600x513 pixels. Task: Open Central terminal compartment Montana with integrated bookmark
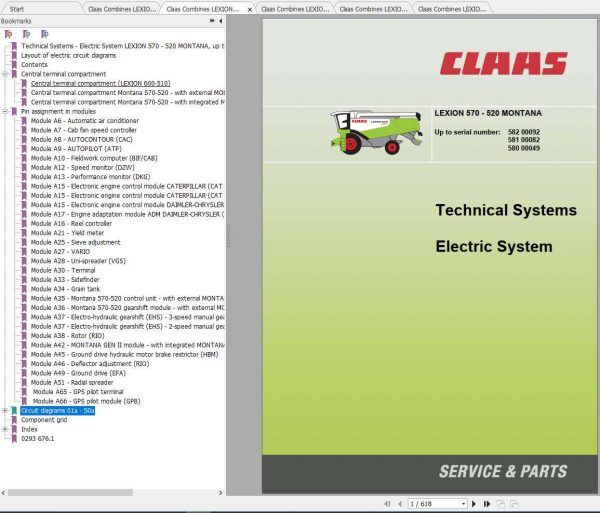click(x=127, y=102)
